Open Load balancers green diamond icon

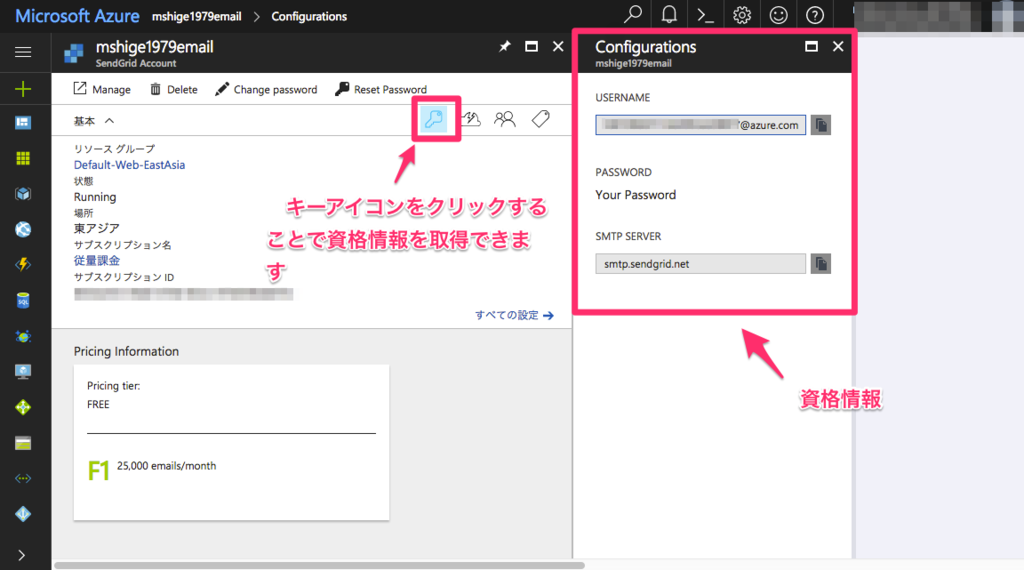click(x=23, y=407)
